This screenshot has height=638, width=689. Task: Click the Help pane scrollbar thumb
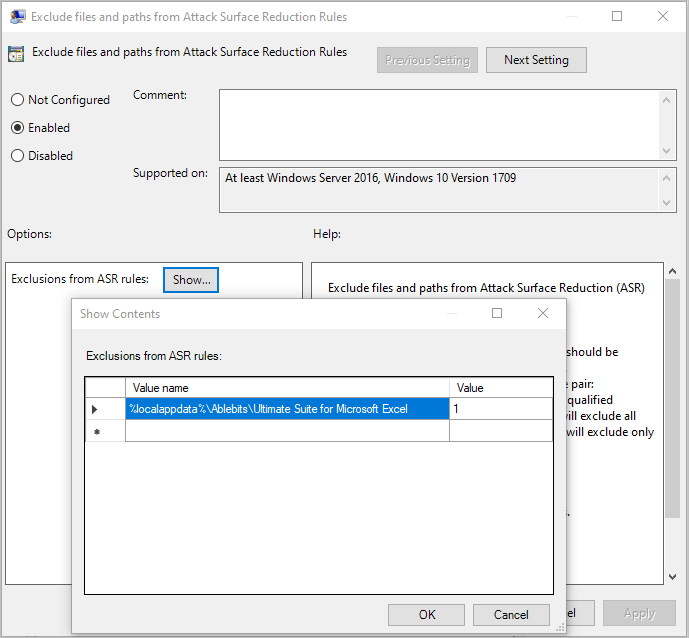tap(672, 399)
